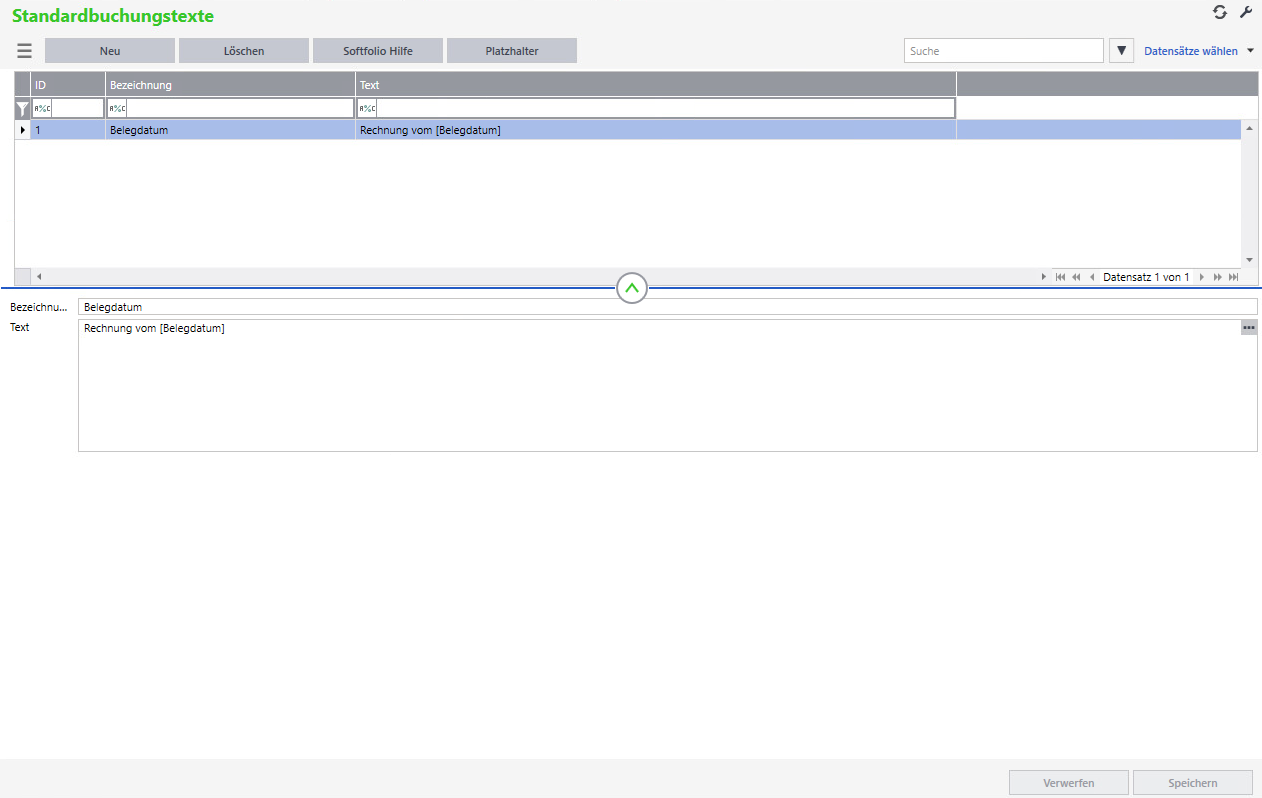Click the Bezeichnung column filter operator icon

[x=117, y=108]
